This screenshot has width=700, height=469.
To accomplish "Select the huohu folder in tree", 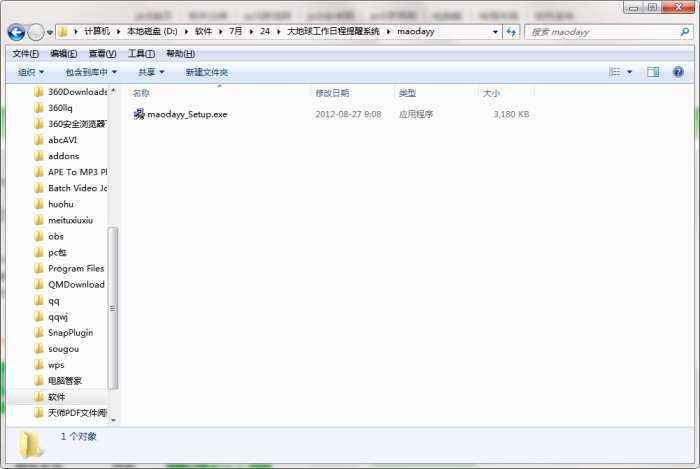I will click(54, 204).
